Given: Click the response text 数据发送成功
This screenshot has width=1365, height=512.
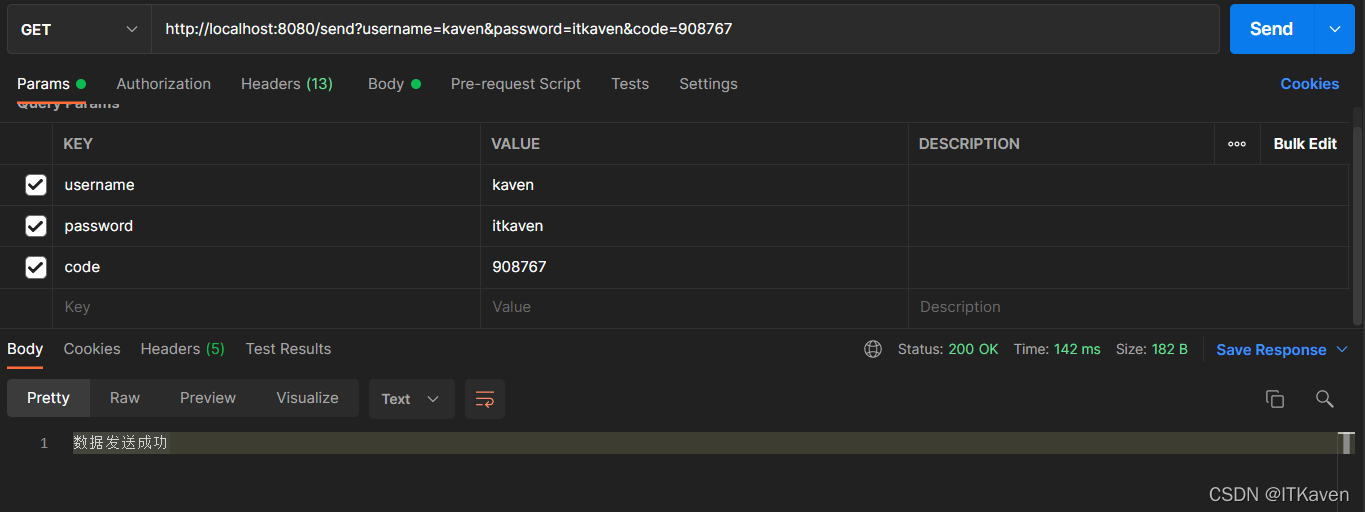Looking at the screenshot, I should [121, 442].
